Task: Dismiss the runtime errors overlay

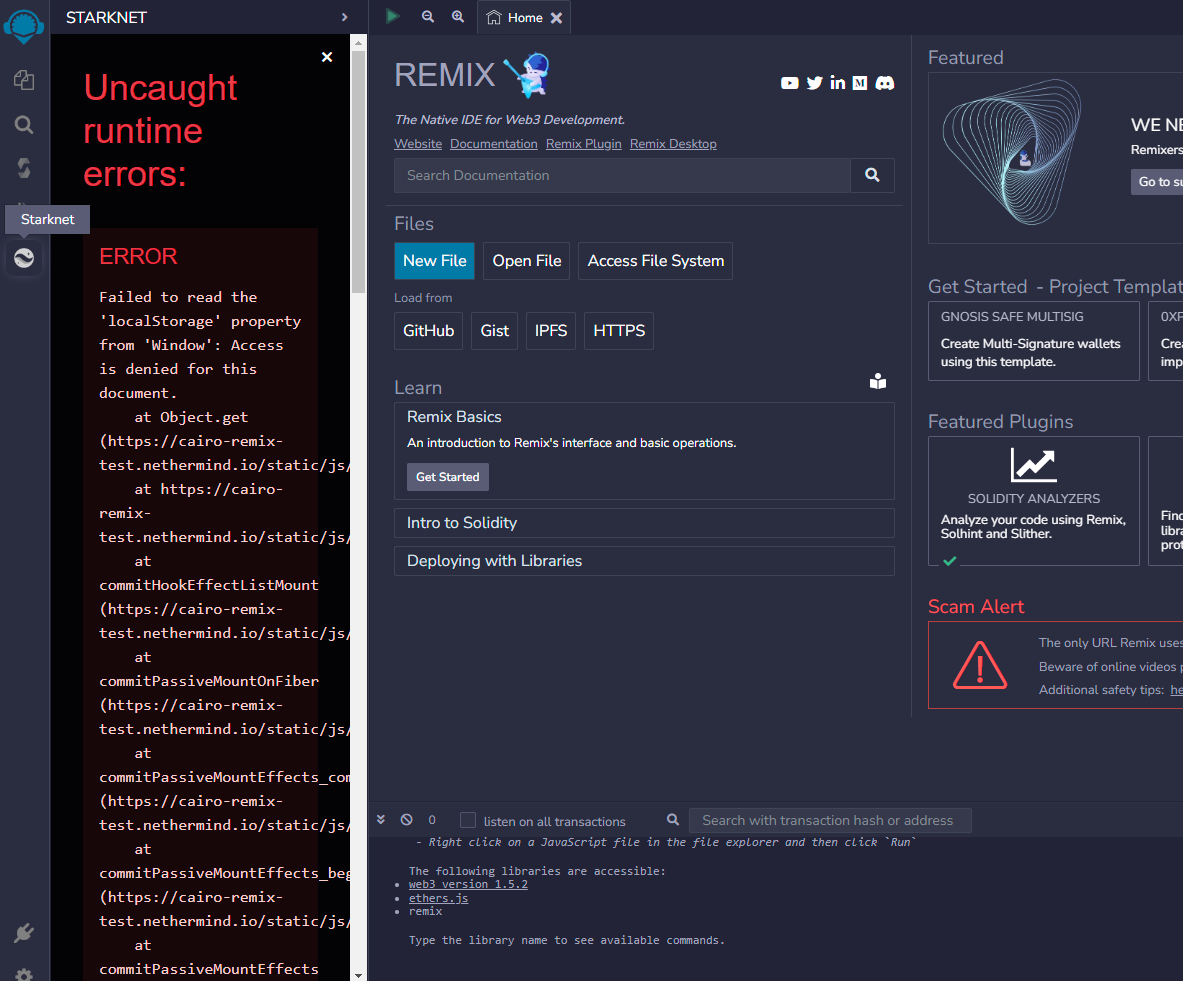Action: tap(327, 57)
